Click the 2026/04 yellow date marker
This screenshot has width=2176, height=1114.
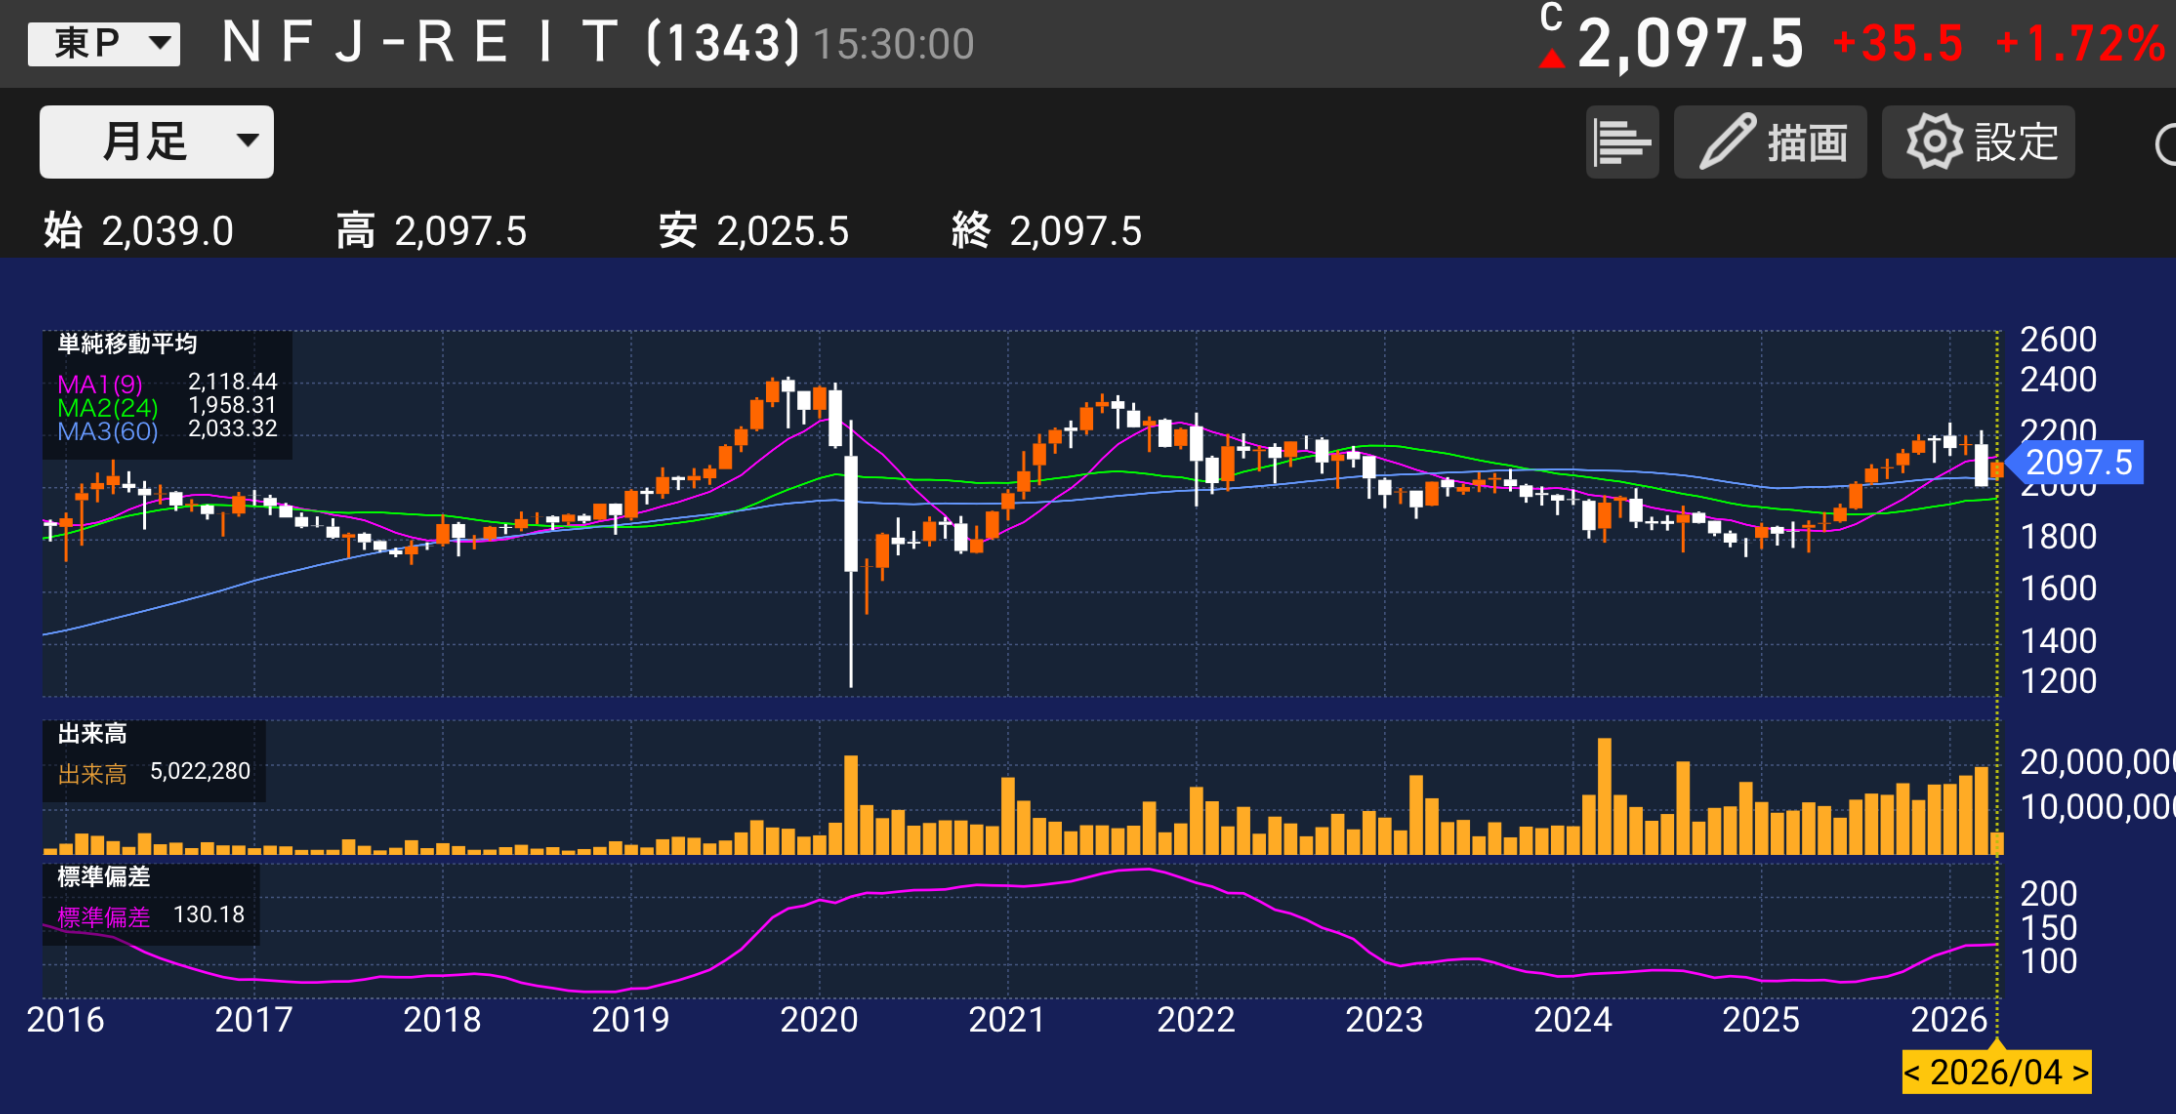click(x=1996, y=1073)
